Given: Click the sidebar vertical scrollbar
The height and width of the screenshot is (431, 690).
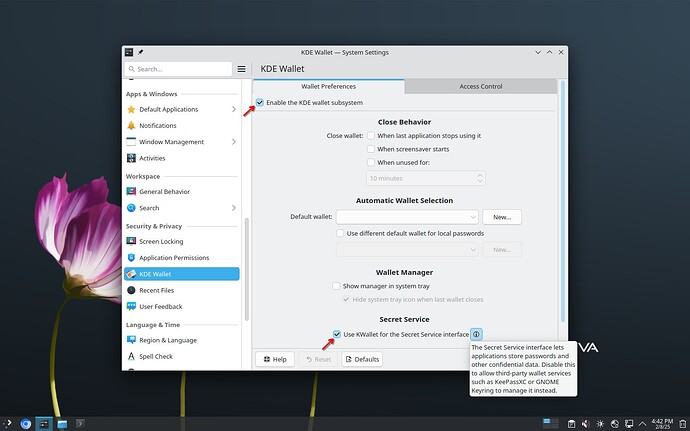Looking at the screenshot, I should pyautogui.click(x=246, y=269).
